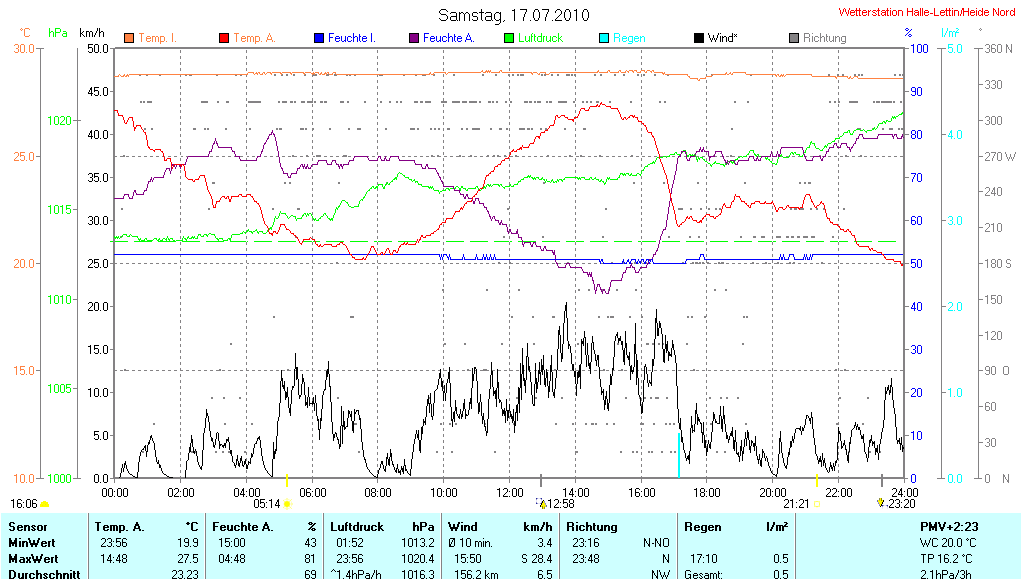Click the Wetterstation Halle-Lettin/Heide Nord link

(x=925, y=13)
